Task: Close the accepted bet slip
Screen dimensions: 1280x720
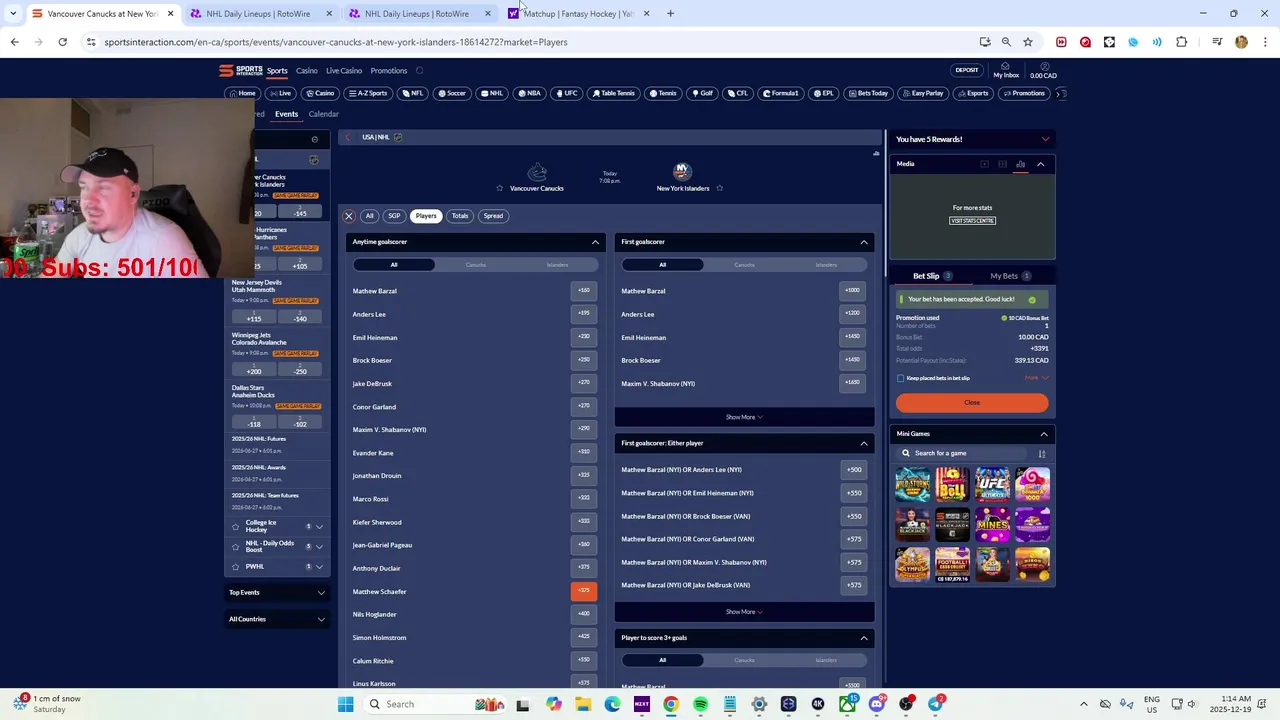Action: point(972,403)
